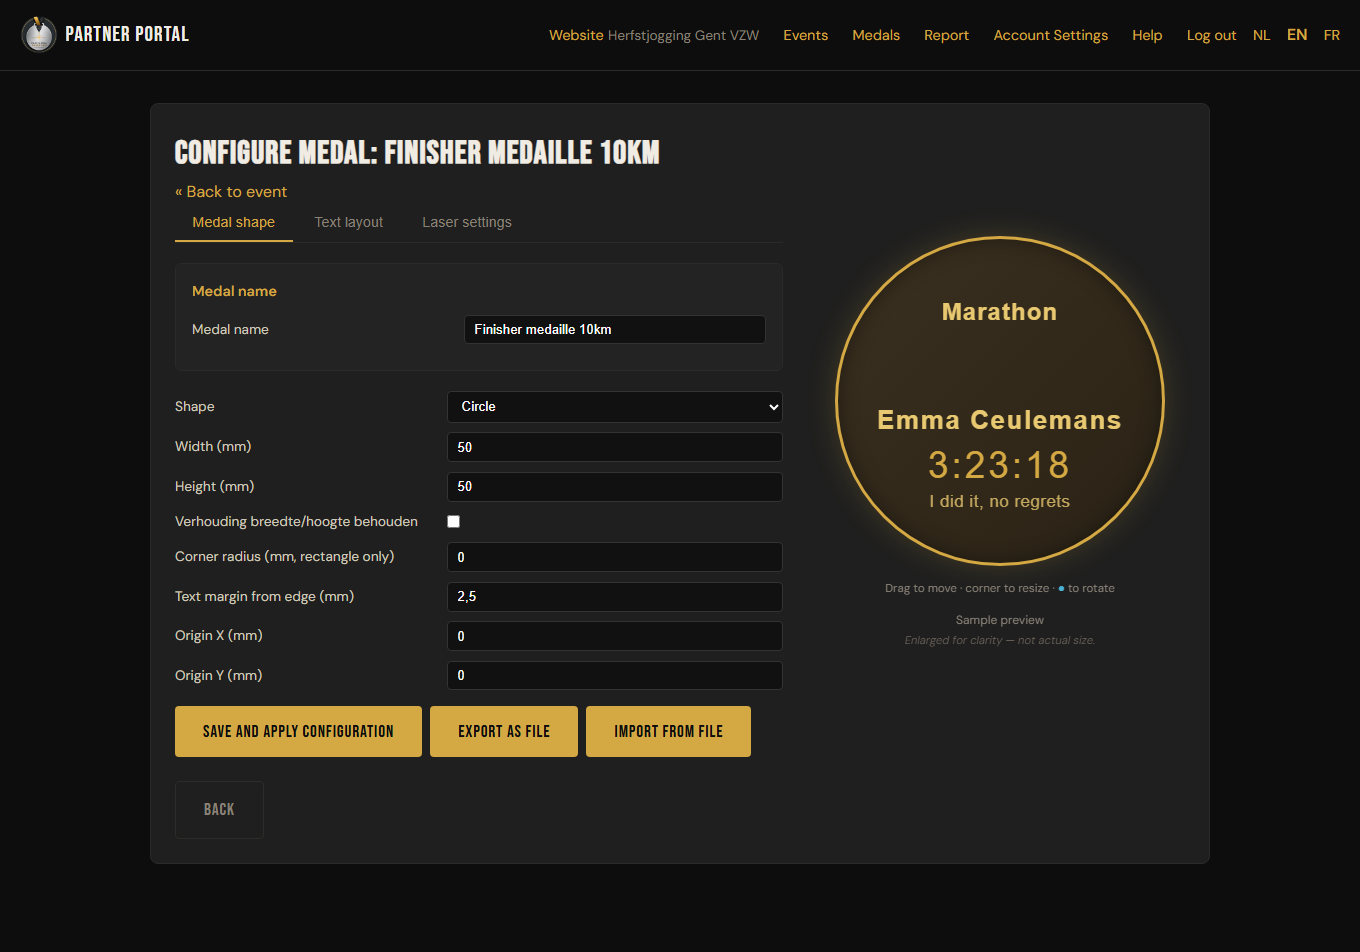Switch language to NL
This screenshot has height=952, width=1360.
(1261, 35)
